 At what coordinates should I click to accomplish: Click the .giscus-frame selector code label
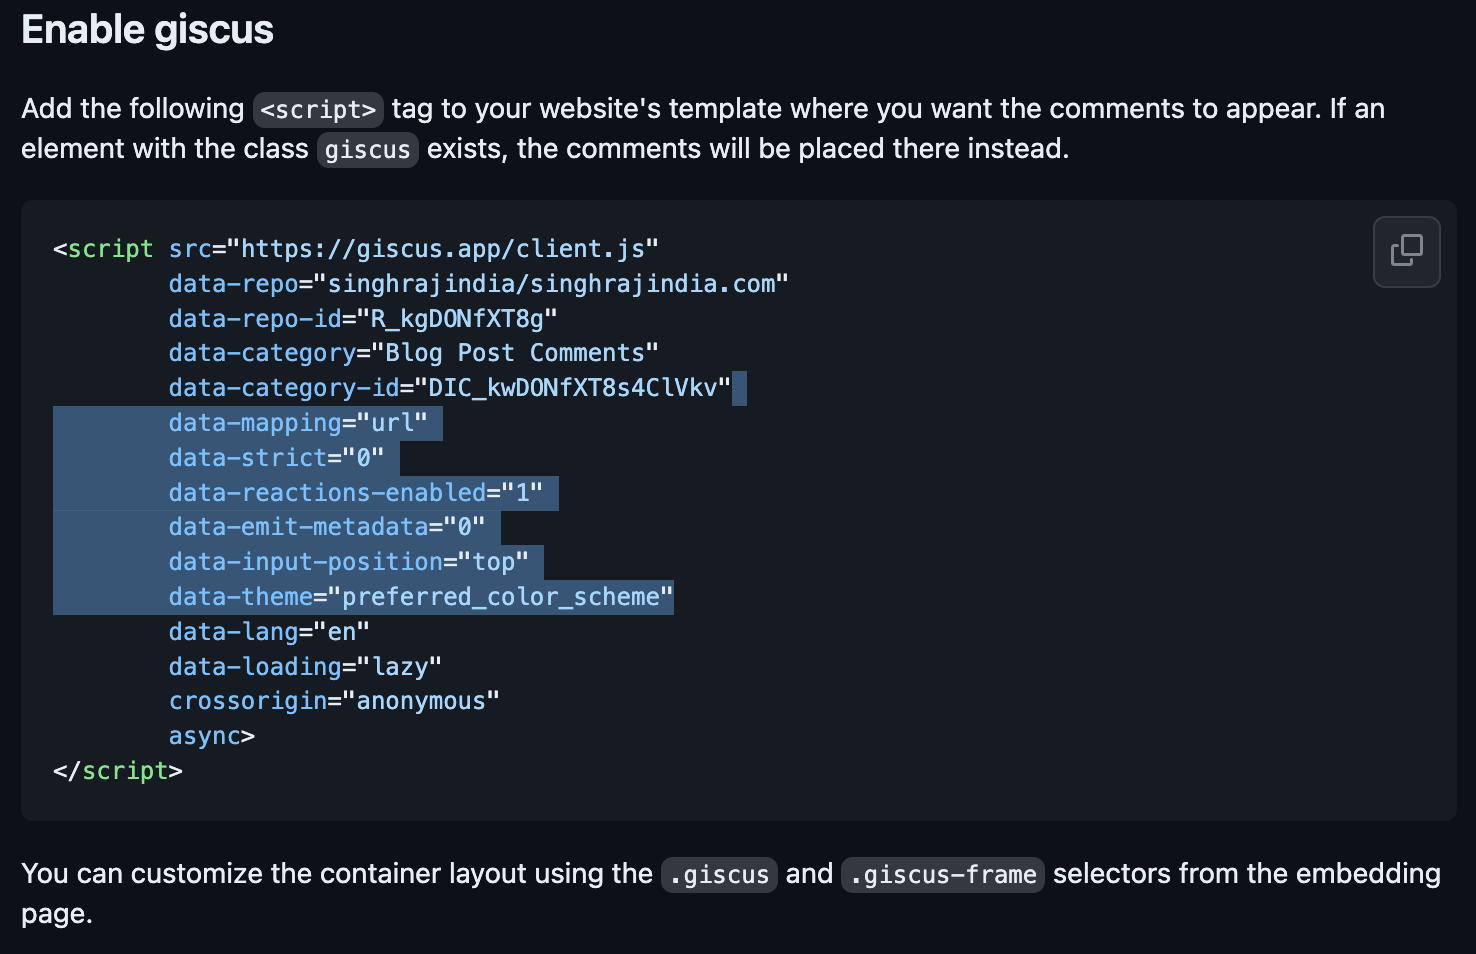pyautogui.click(x=942, y=875)
